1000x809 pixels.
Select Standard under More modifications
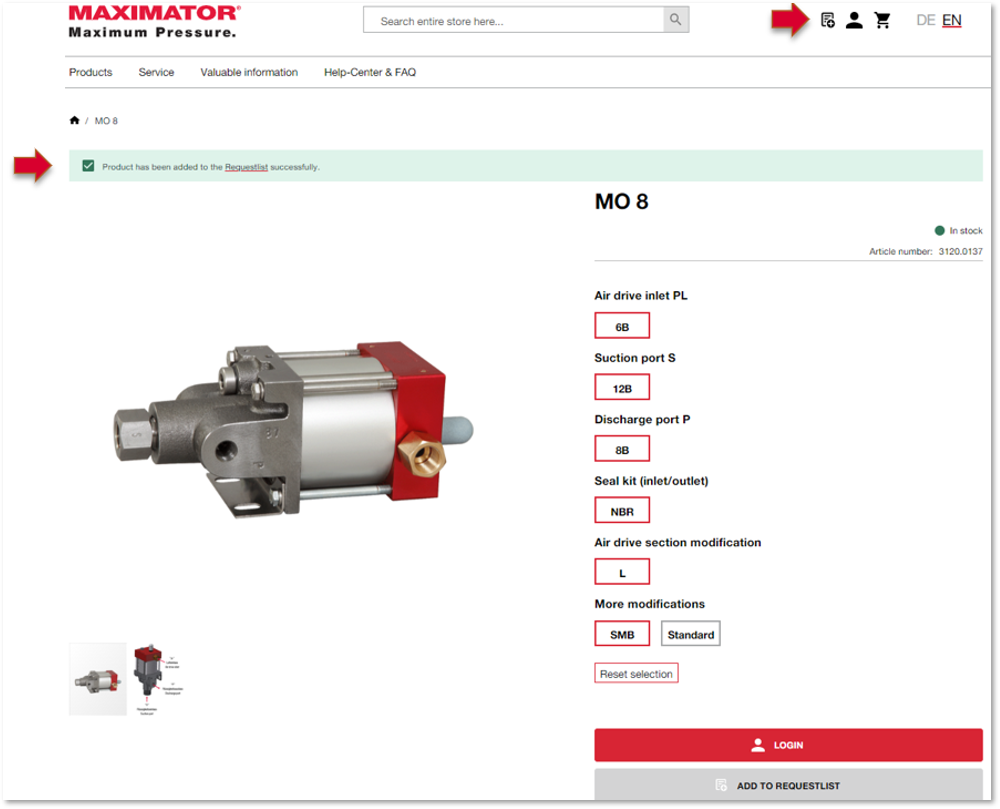(x=691, y=634)
